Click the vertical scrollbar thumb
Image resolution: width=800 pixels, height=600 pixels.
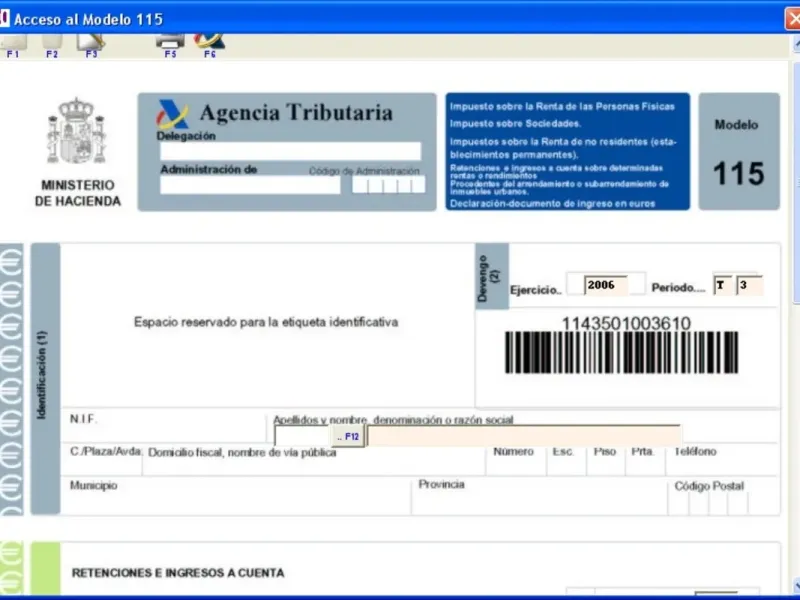(x=796, y=181)
